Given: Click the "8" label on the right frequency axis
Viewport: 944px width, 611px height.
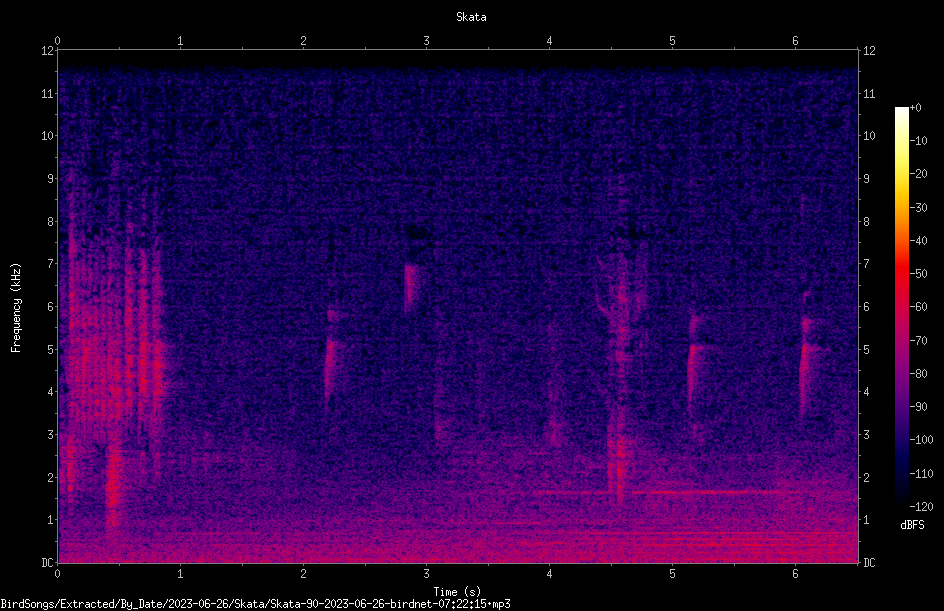Looking at the screenshot, I should tap(866, 222).
